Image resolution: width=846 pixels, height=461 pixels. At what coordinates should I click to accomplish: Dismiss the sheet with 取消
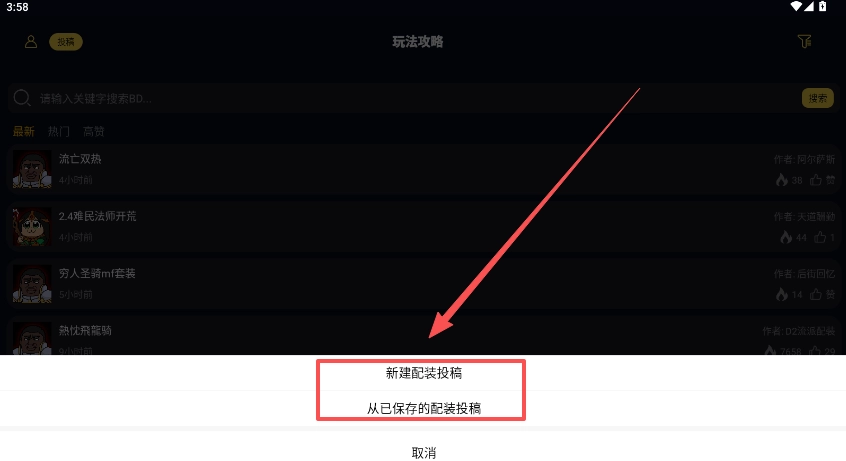coord(423,452)
